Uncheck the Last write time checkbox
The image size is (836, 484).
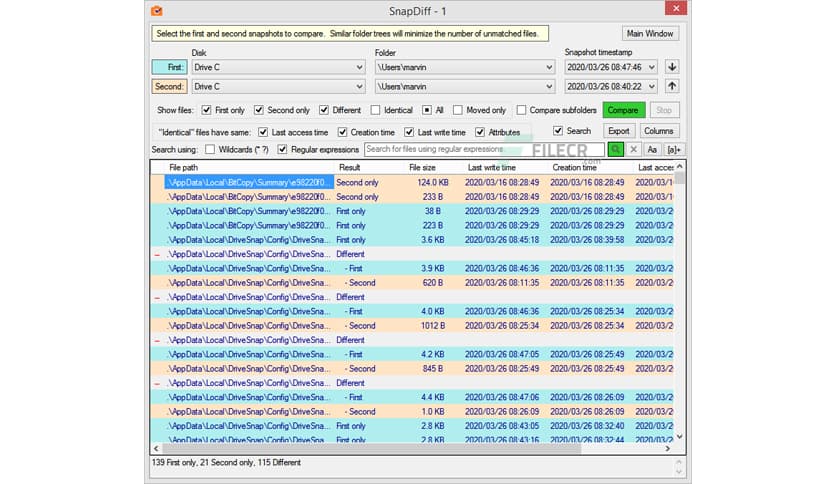pos(409,132)
